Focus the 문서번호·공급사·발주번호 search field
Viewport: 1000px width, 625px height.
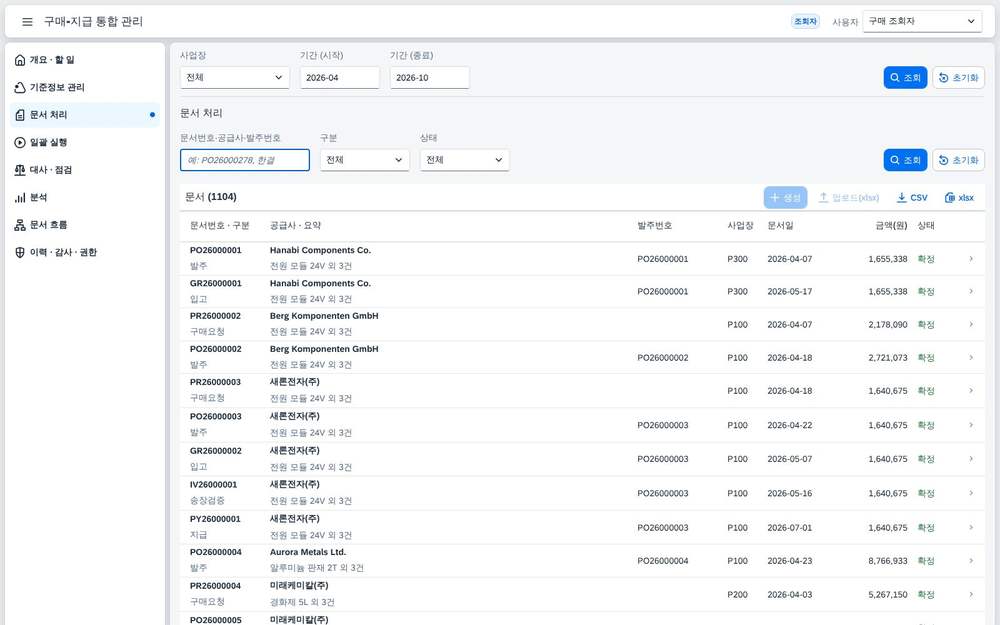[x=245, y=160]
